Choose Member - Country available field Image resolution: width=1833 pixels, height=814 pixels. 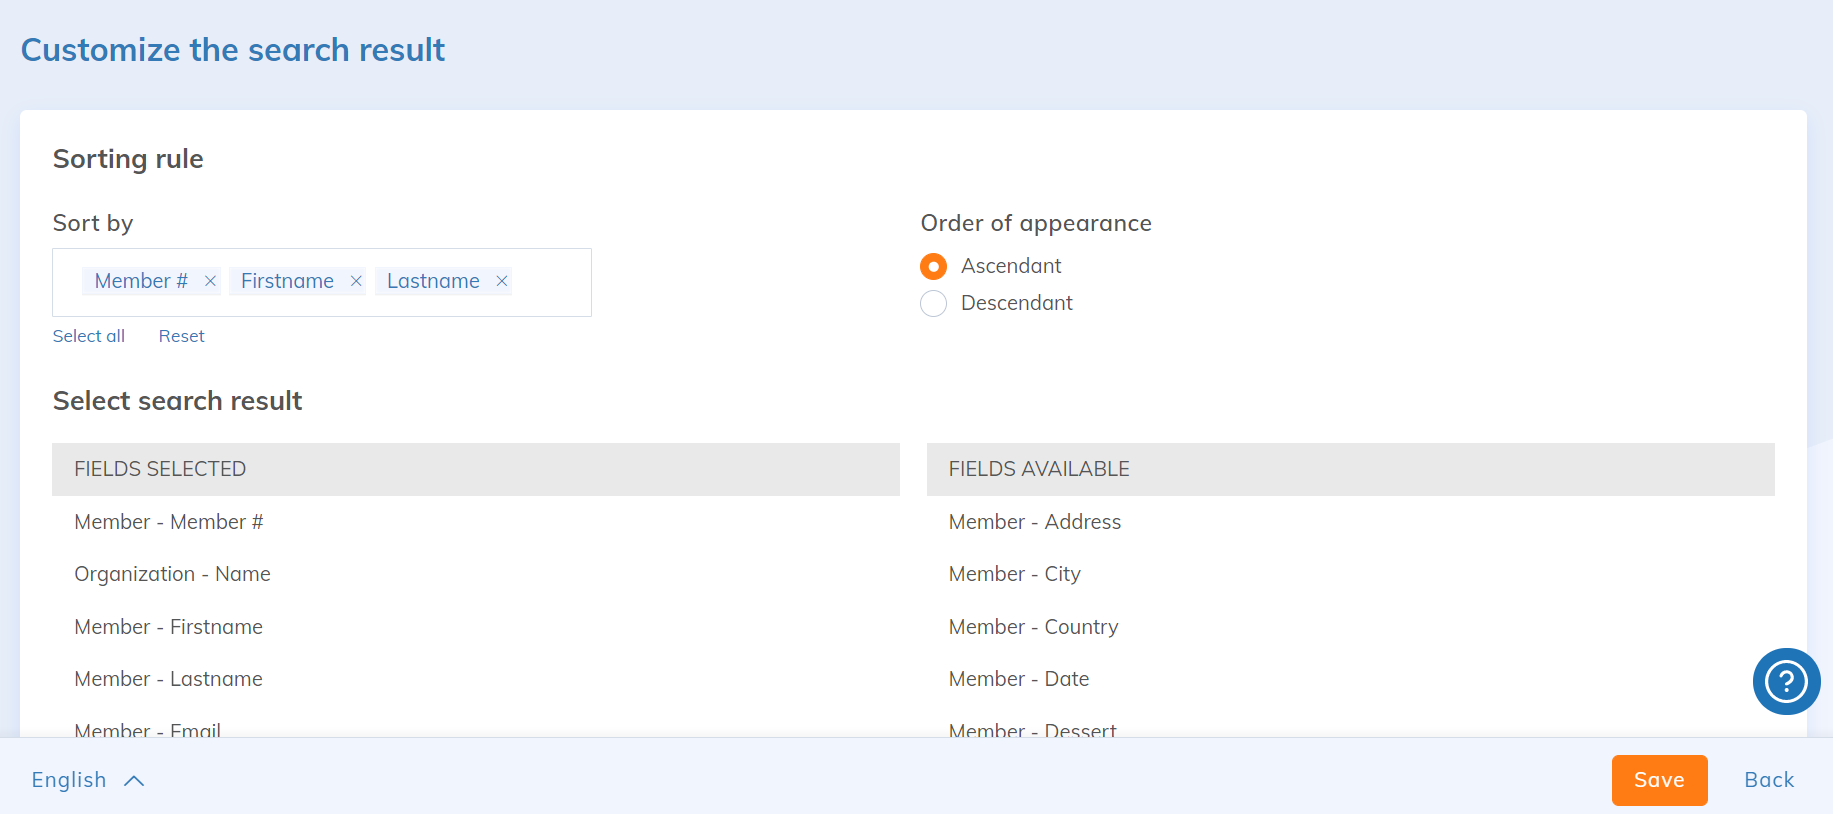(1033, 627)
